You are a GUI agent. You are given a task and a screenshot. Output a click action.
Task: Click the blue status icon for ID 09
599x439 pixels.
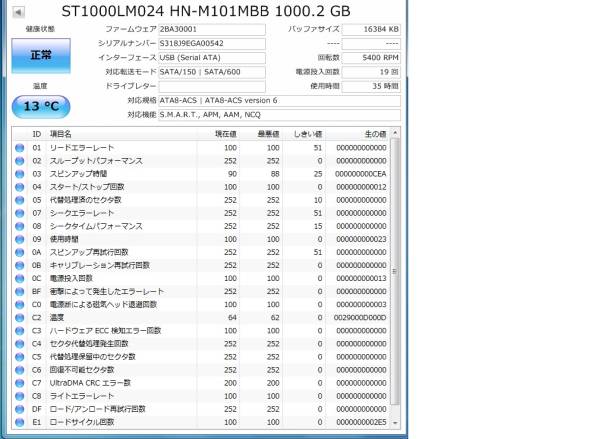pyautogui.click(x=19, y=239)
